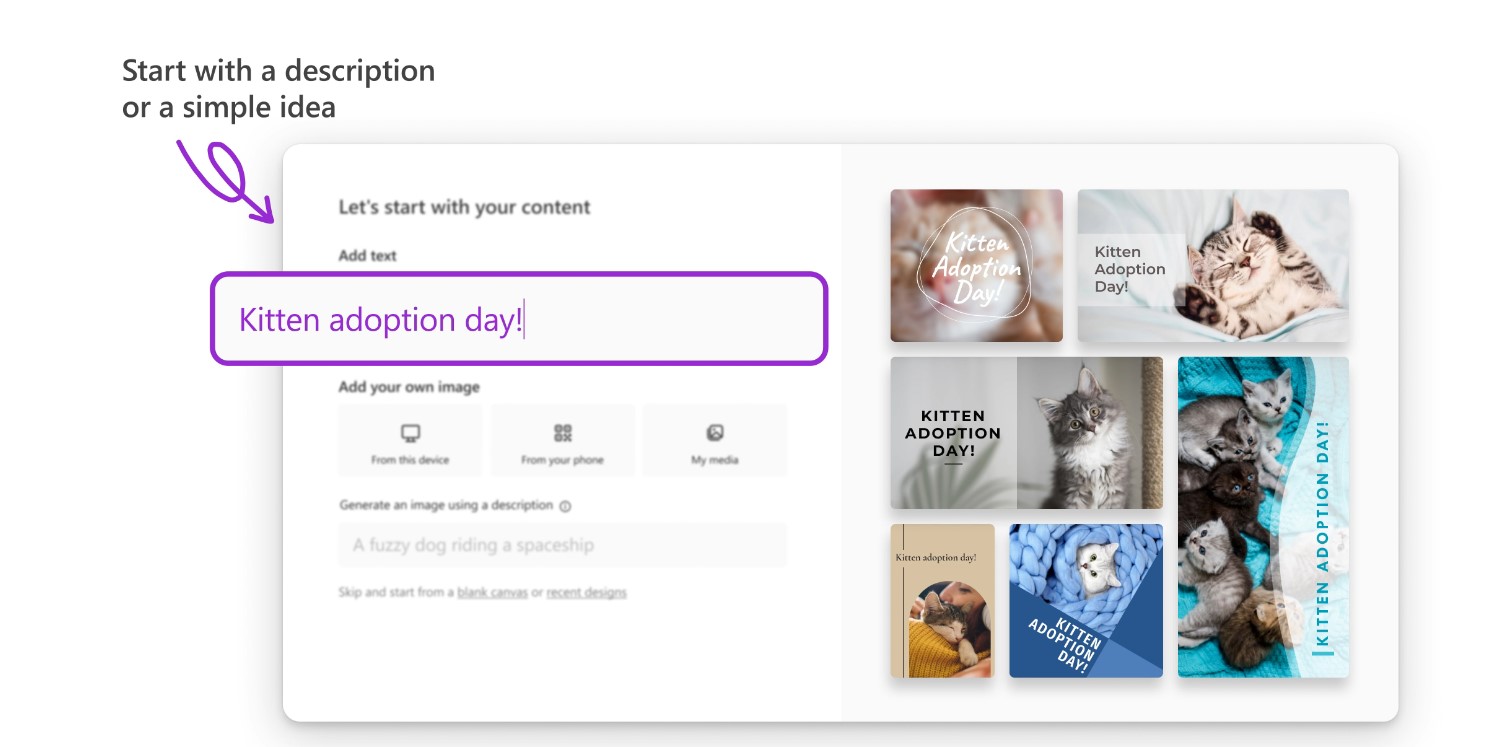The width and height of the screenshot is (1510, 747).
Task: Click the Let's start with your content heading
Action: [464, 207]
